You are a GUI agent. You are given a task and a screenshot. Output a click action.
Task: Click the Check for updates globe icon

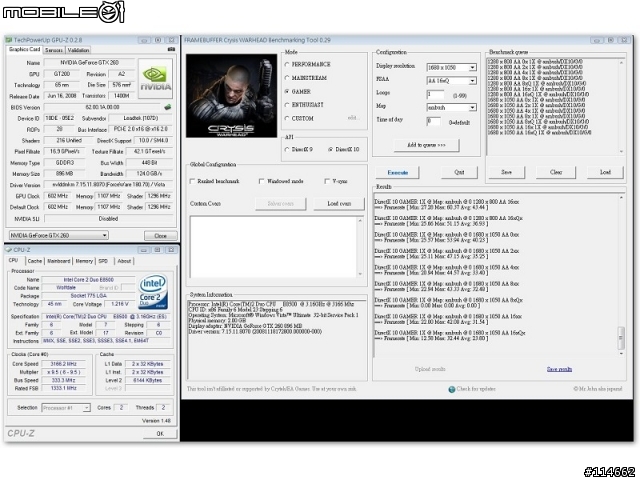(x=451, y=389)
